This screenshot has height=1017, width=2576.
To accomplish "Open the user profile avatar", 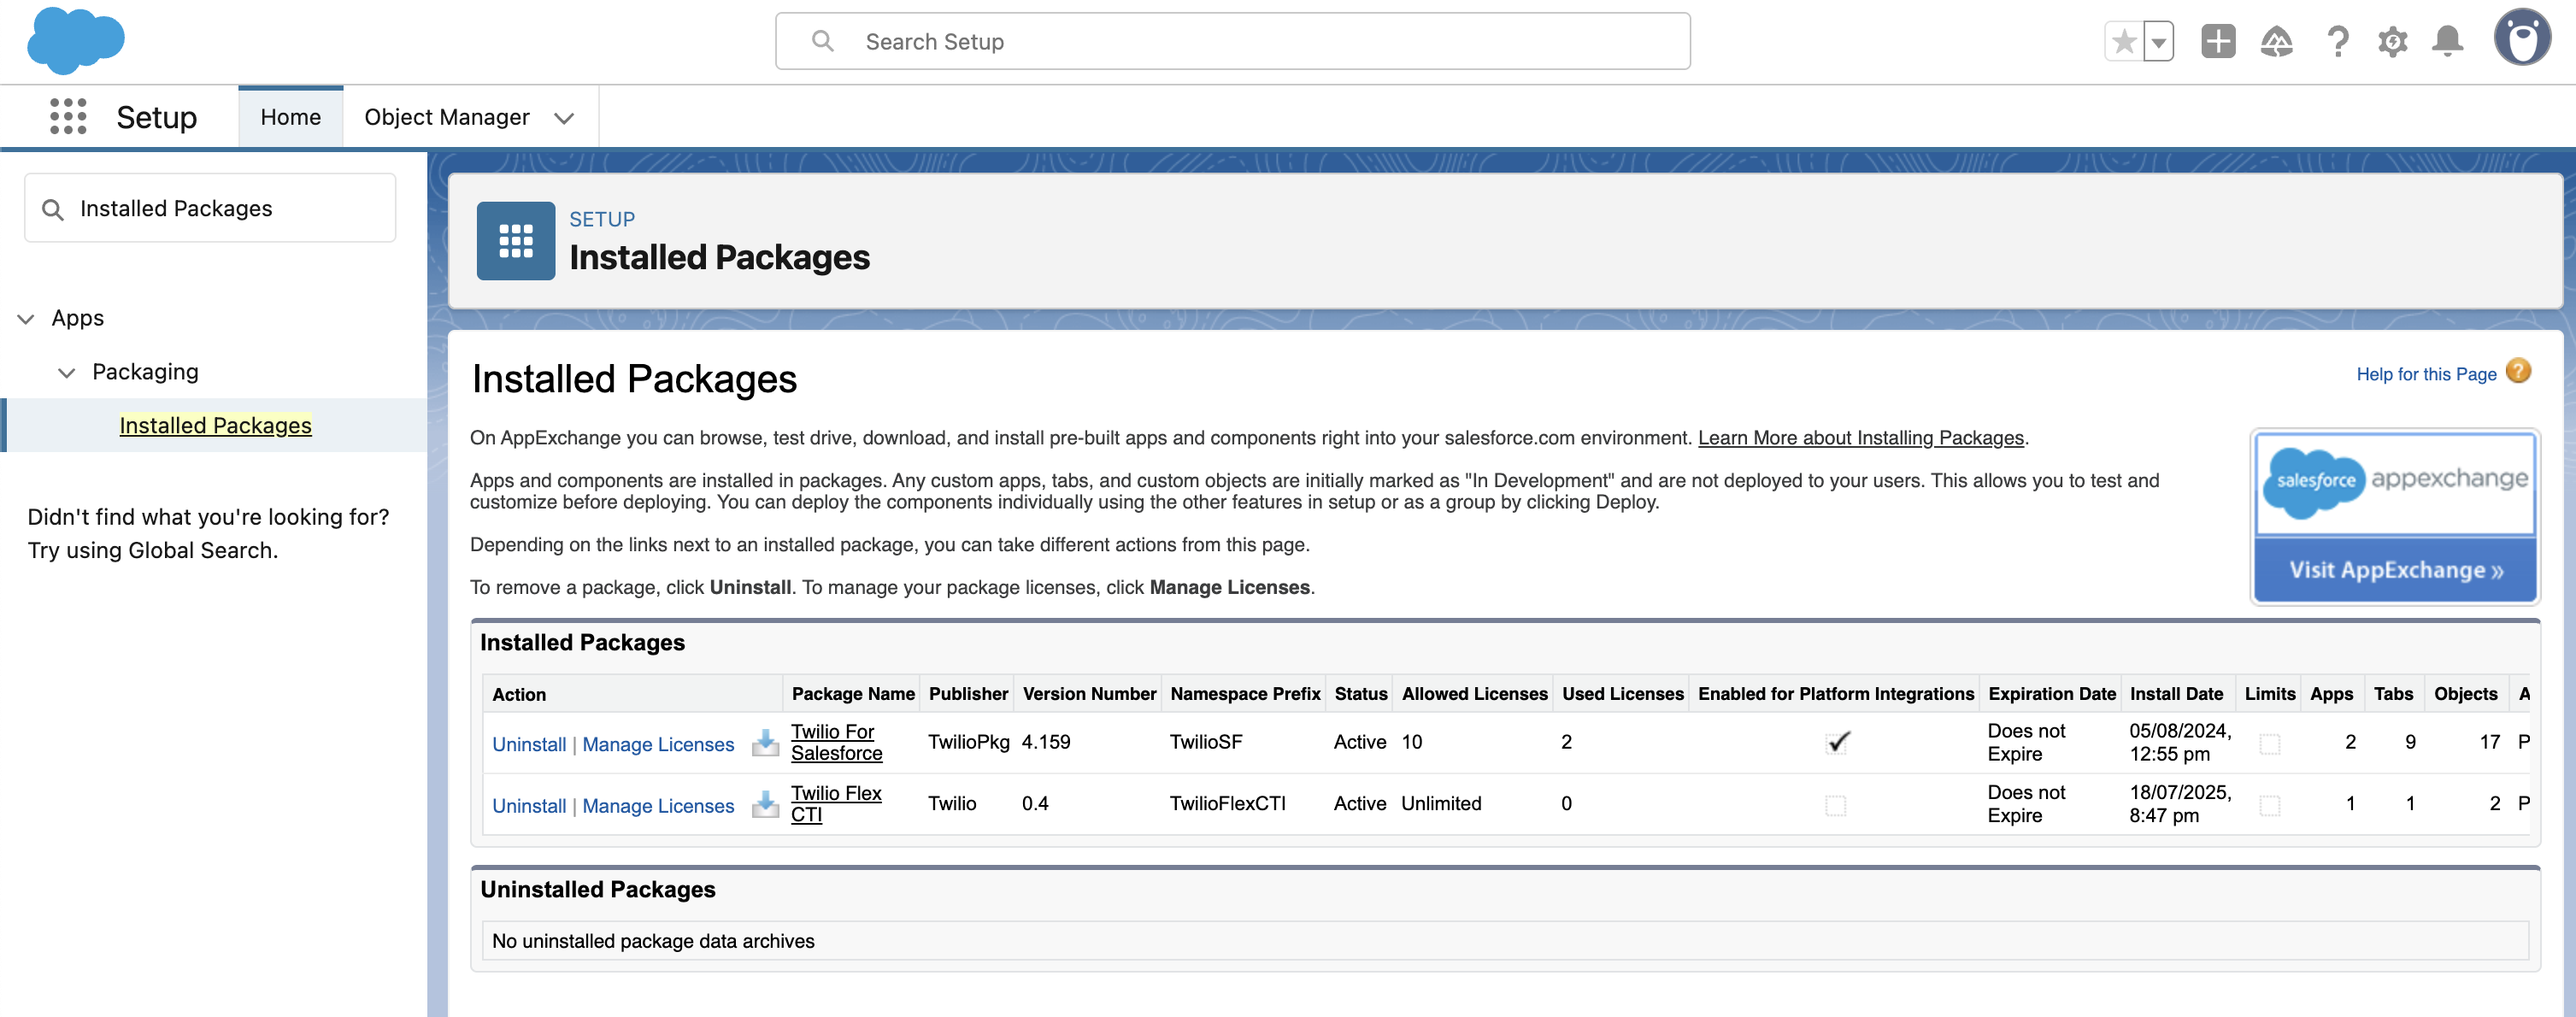I will click(2522, 38).
